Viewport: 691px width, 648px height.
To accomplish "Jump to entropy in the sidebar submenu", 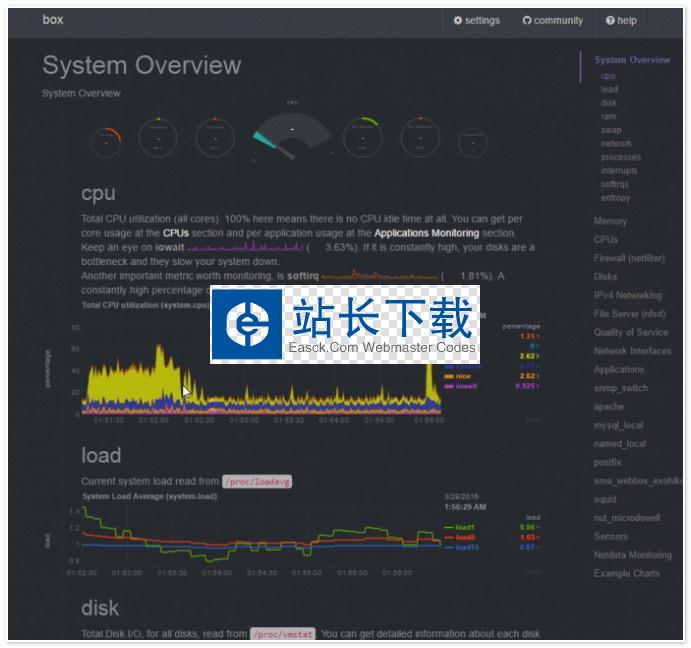I will 615,198.
